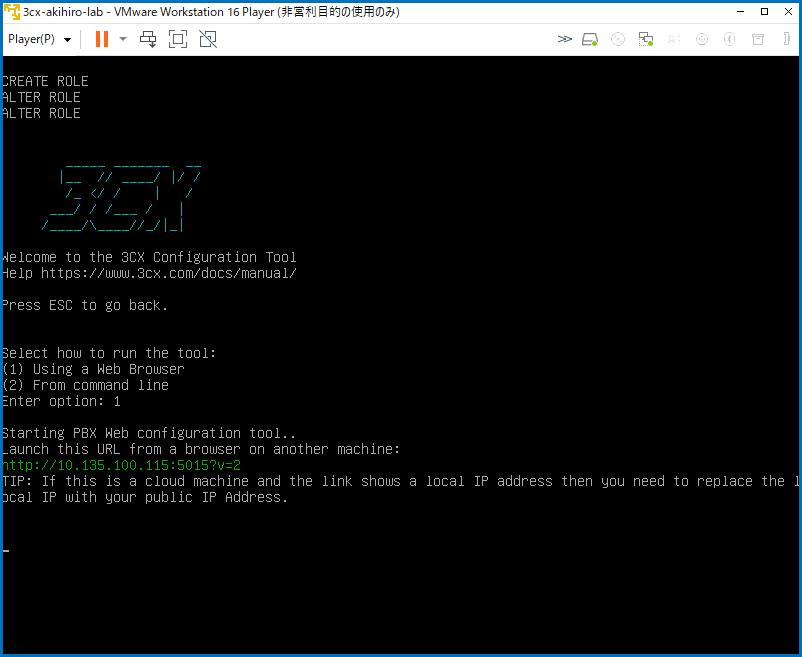Viewport: 802px width, 657px height.
Task: Send Ctrl+Alt+Del to the VM
Action: tap(148, 39)
